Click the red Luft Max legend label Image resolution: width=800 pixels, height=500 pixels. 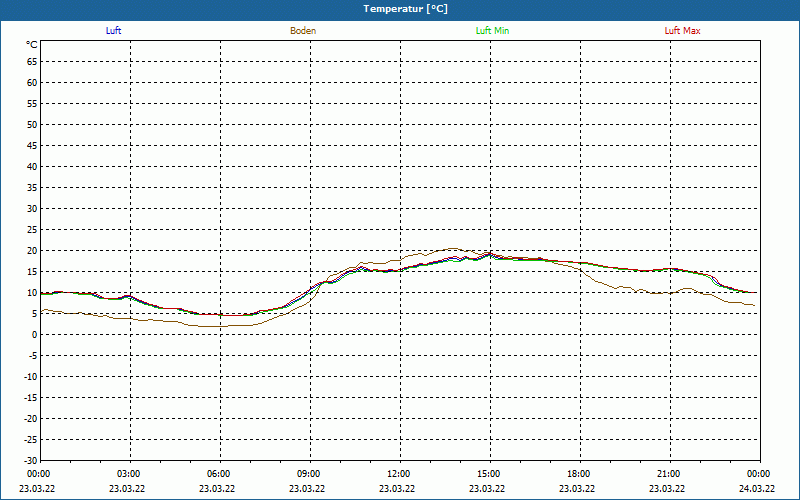(x=682, y=31)
